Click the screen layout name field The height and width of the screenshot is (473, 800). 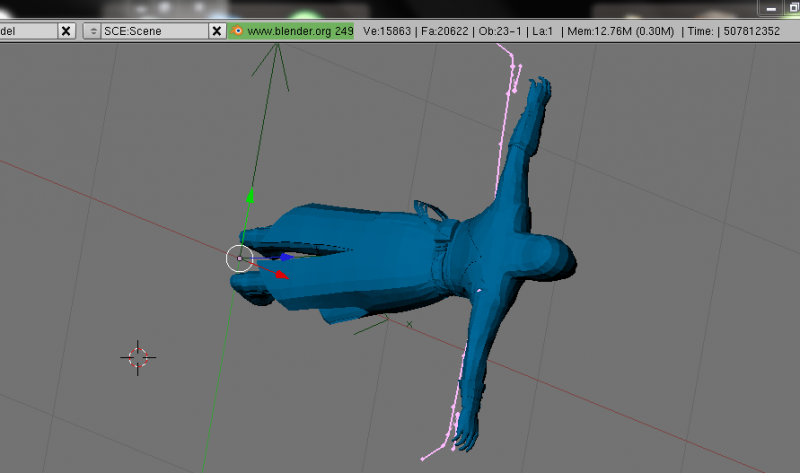point(26,31)
